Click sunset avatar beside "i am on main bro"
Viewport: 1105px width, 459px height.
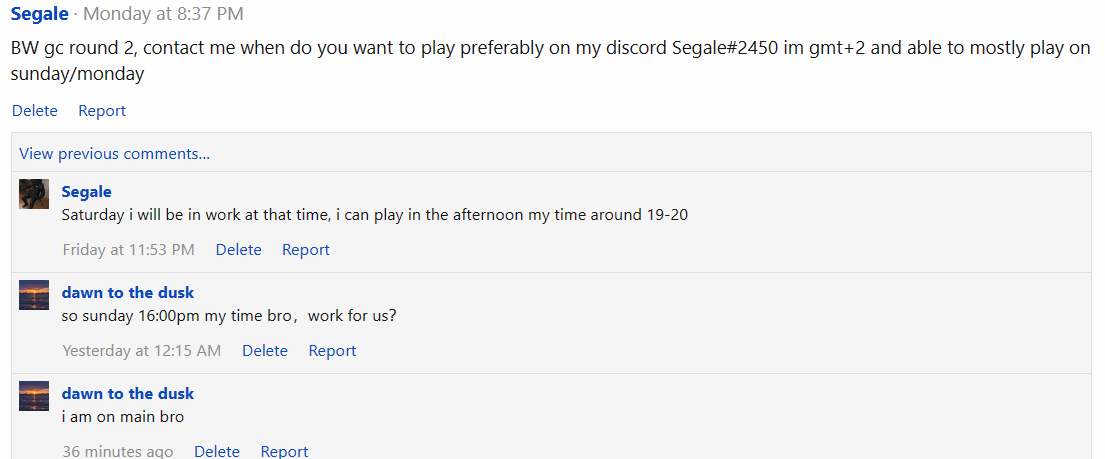click(x=34, y=396)
